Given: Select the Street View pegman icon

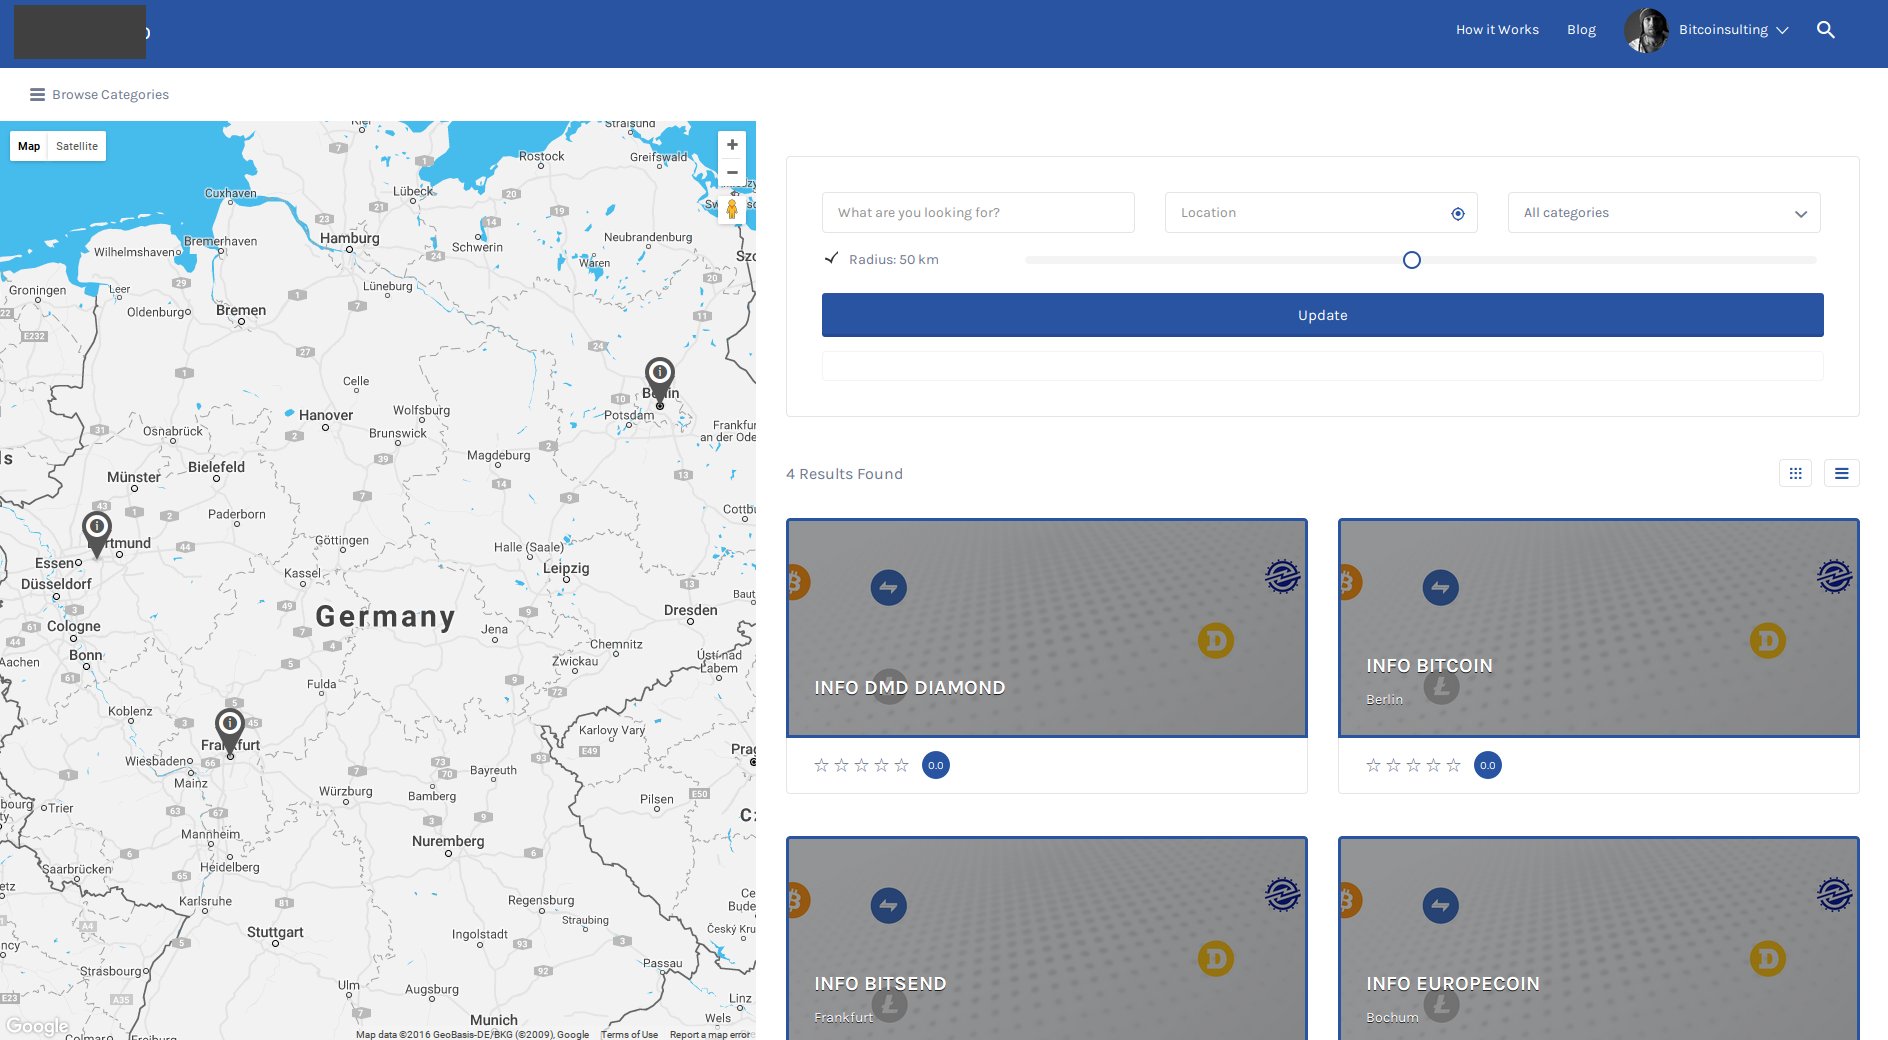Looking at the screenshot, I should tap(732, 209).
